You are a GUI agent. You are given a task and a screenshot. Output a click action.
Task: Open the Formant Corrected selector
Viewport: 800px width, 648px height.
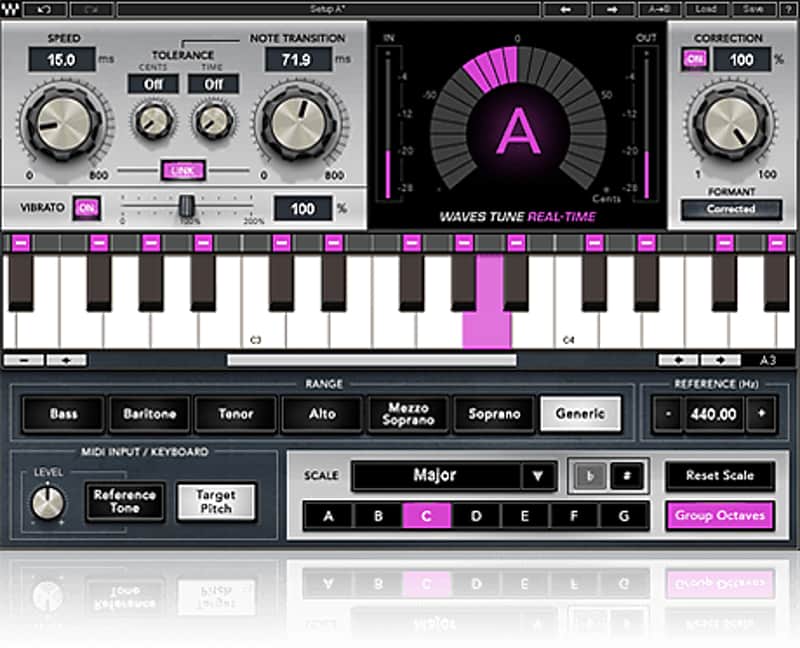731,209
